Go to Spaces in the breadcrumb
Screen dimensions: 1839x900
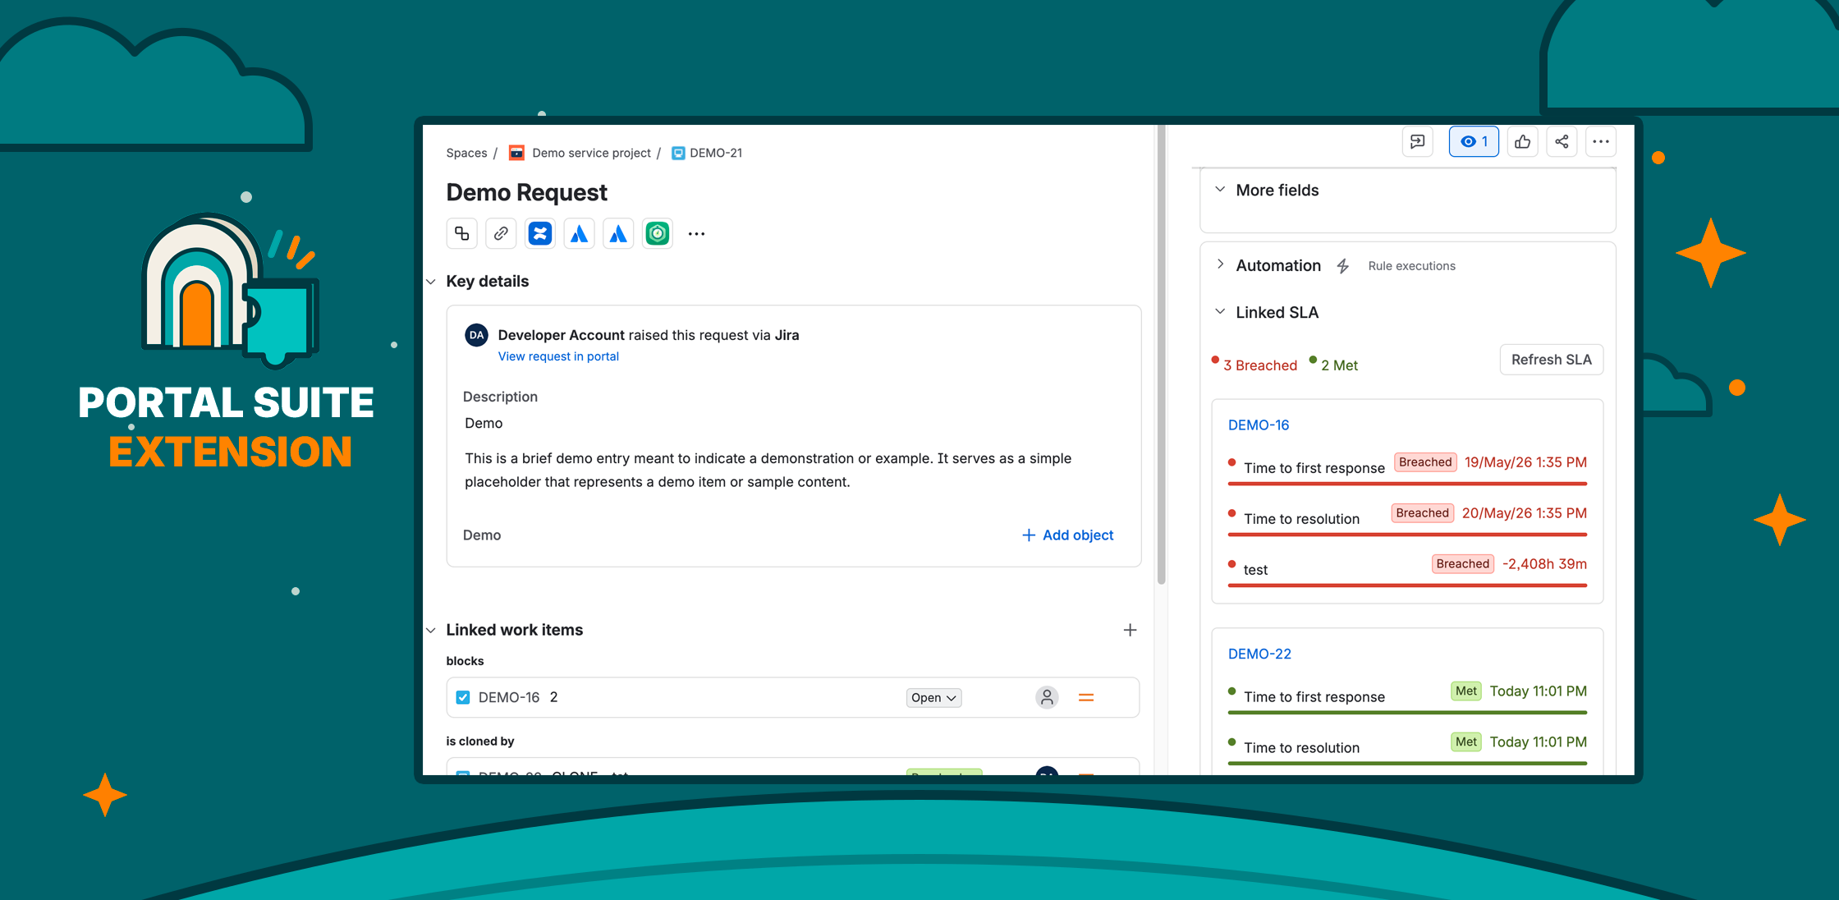click(466, 153)
